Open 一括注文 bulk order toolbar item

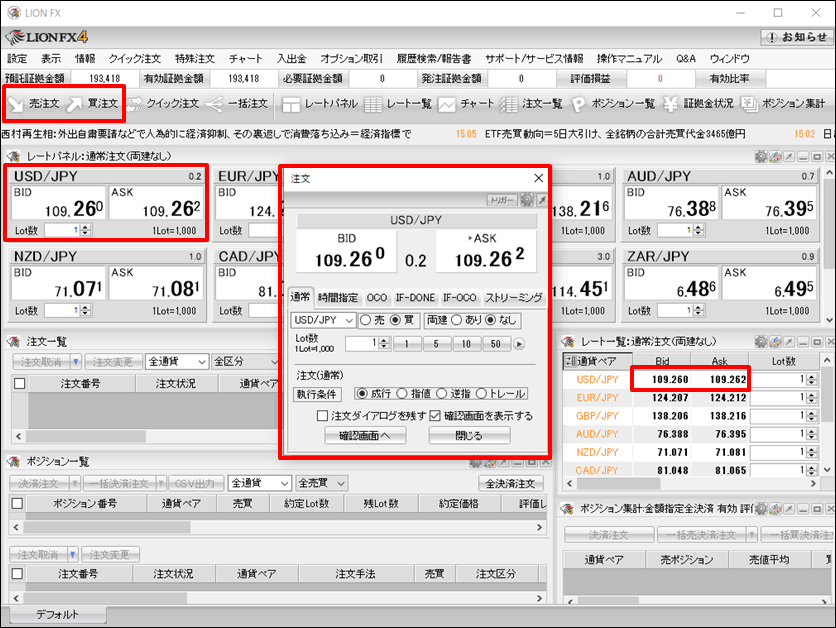tap(236, 103)
